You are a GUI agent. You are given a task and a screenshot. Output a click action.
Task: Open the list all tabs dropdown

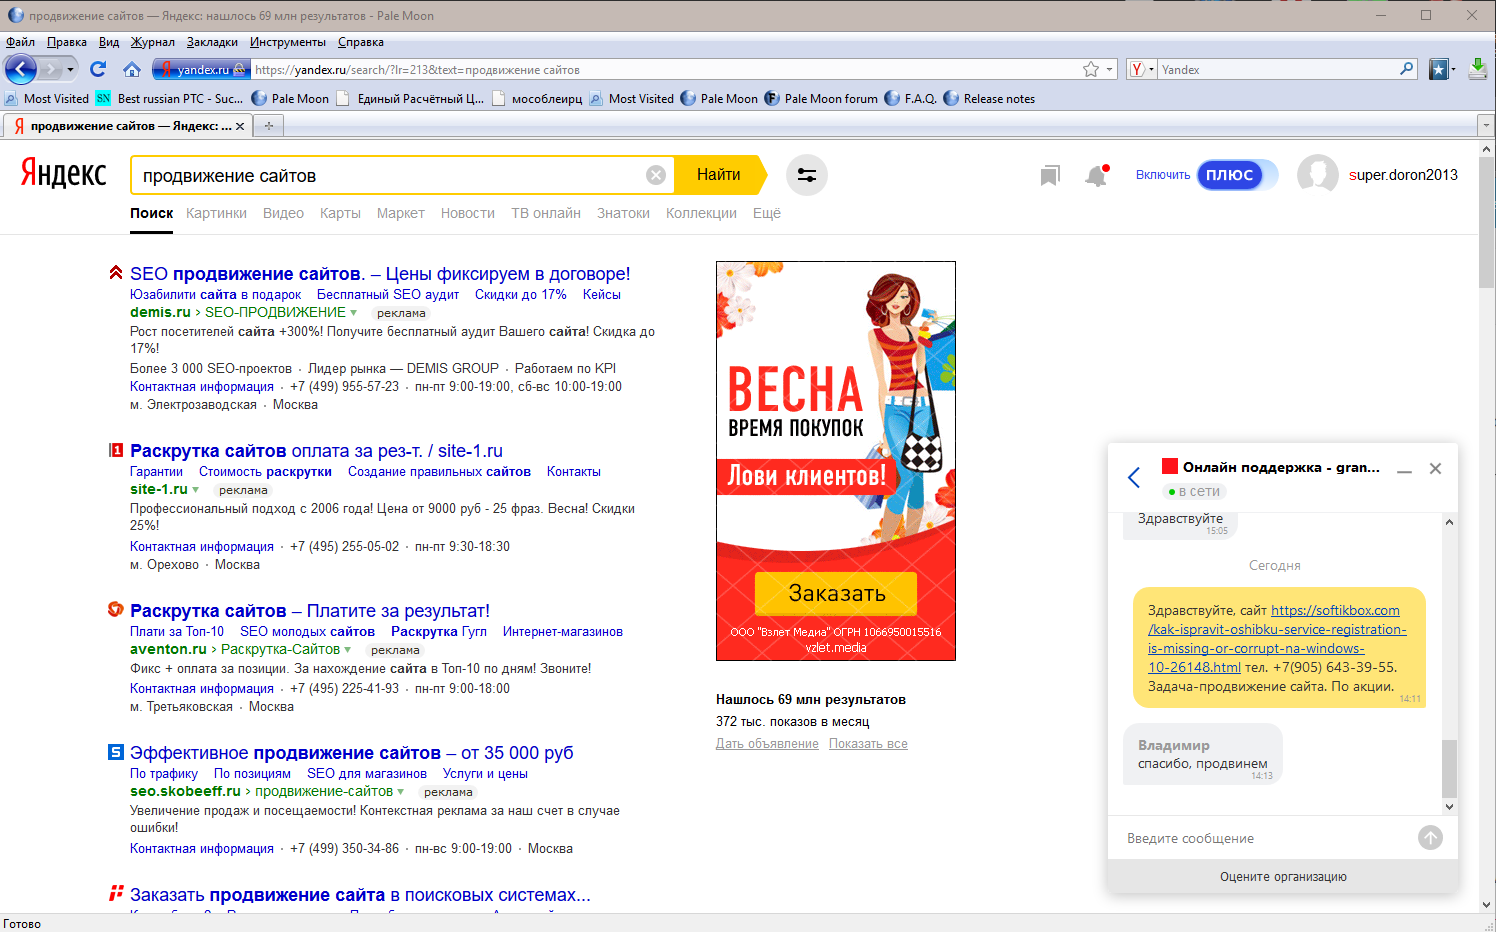click(x=1485, y=125)
